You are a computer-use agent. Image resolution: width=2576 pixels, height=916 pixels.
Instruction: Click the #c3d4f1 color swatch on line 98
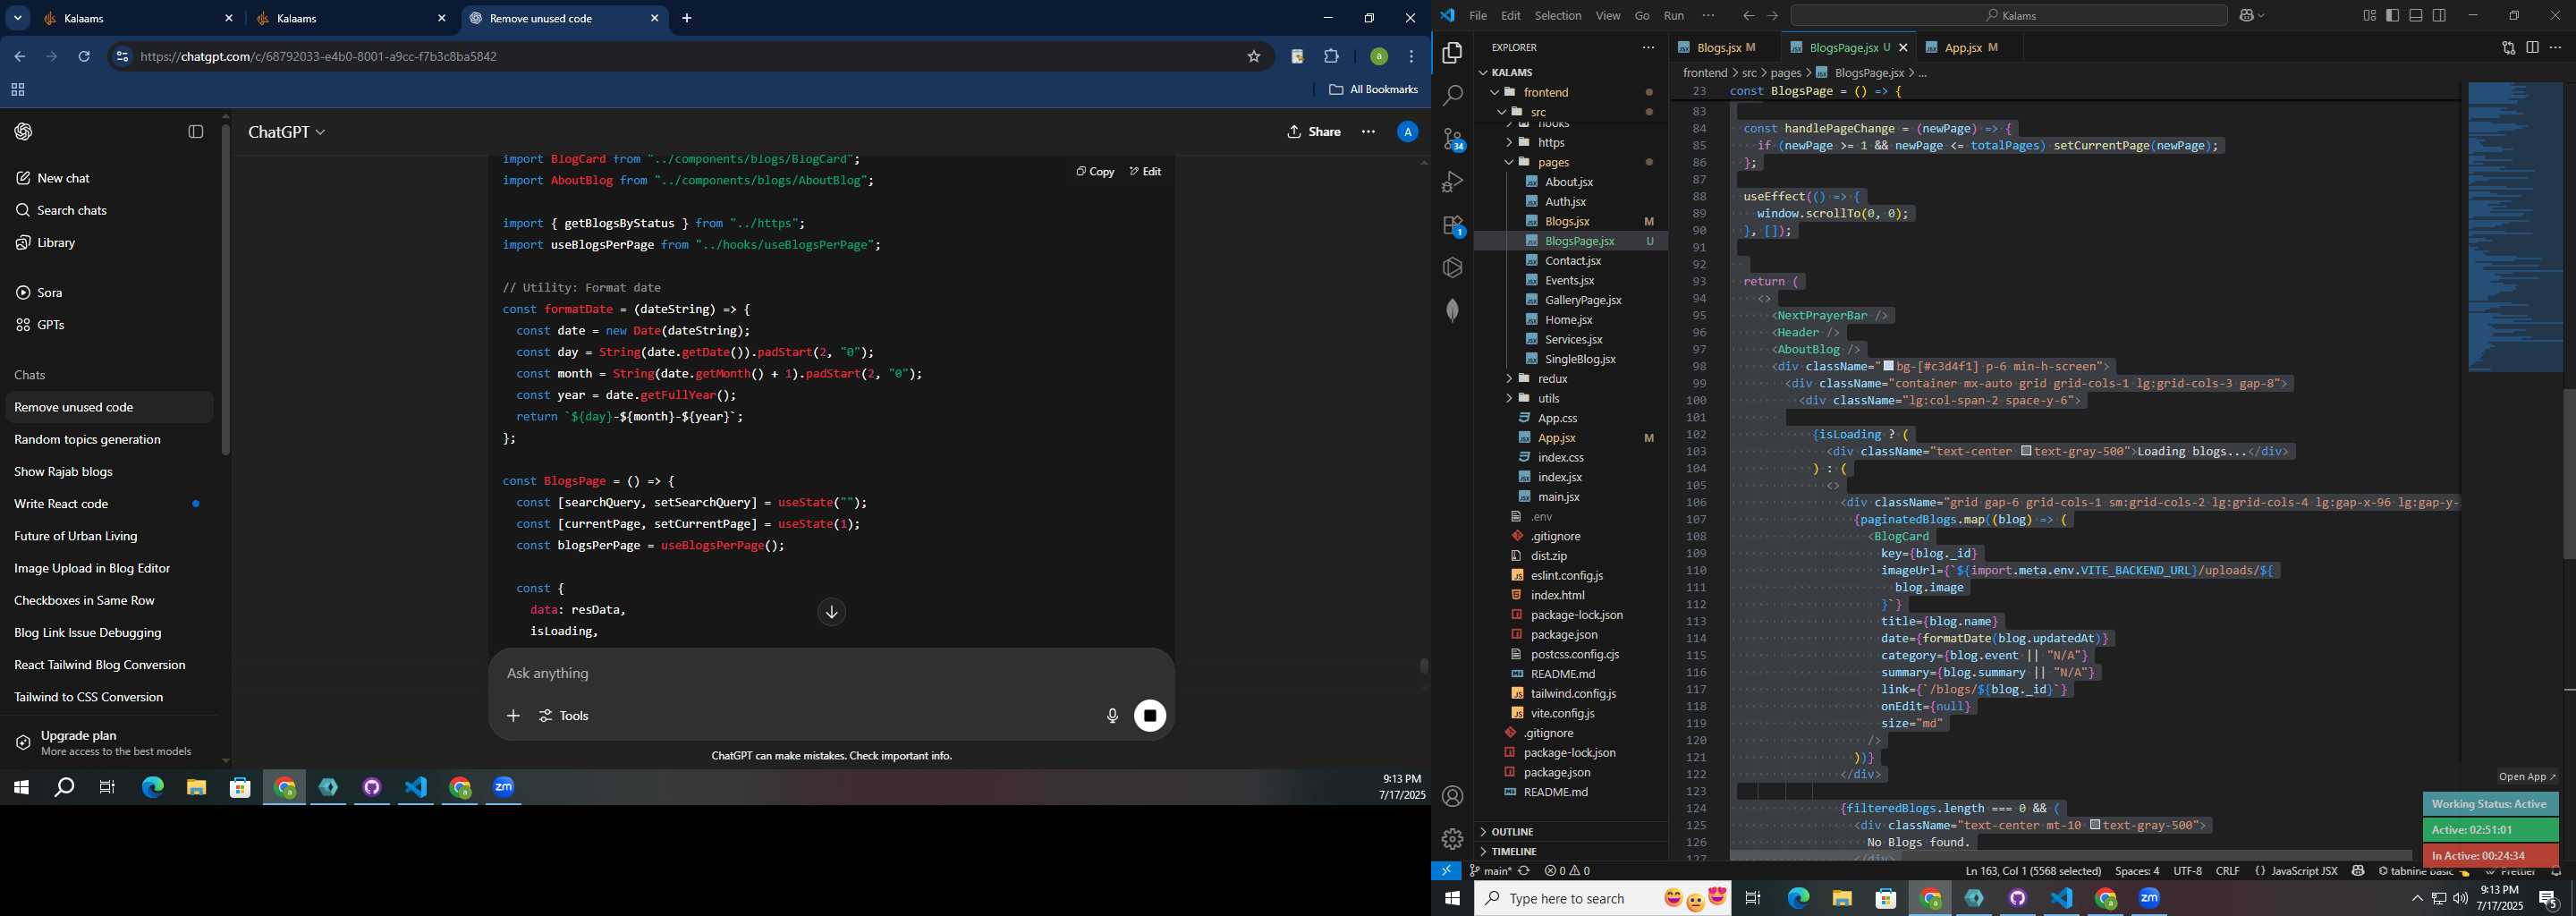pos(1889,366)
